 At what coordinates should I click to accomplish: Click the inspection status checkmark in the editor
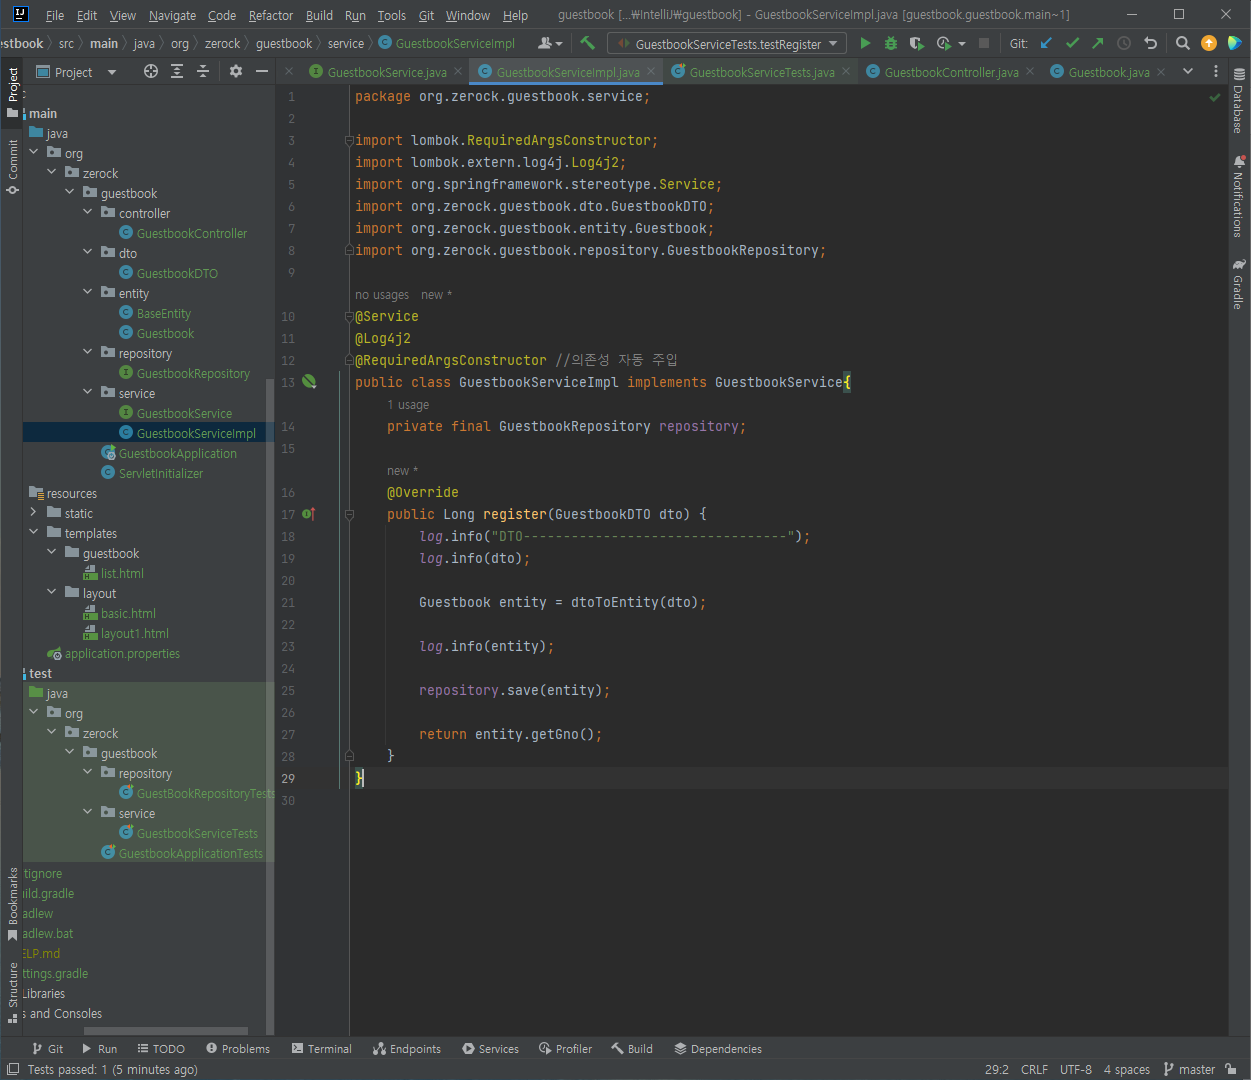1215,97
